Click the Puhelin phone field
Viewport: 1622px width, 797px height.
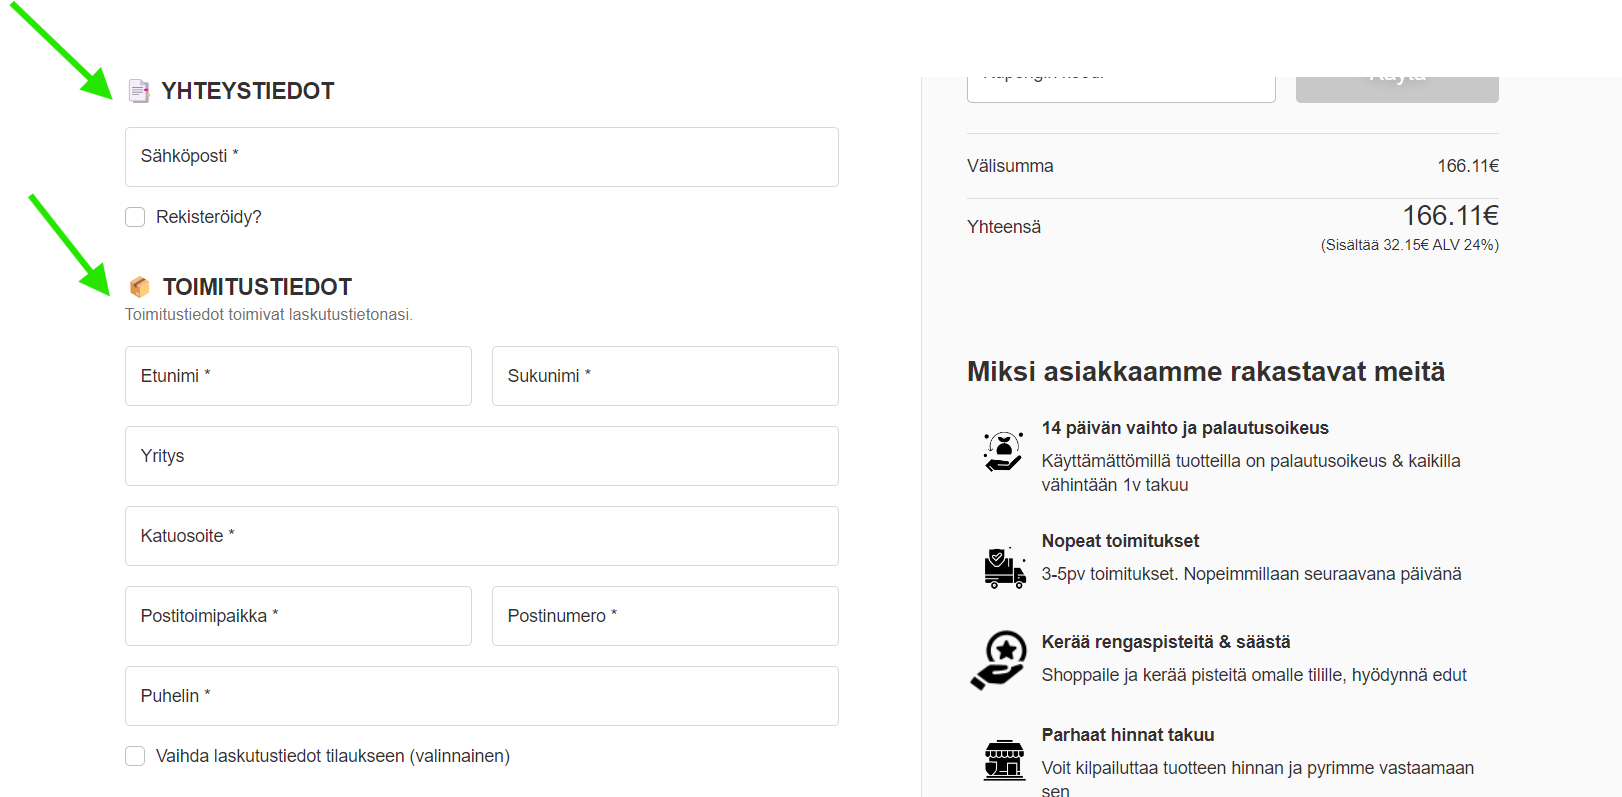click(x=482, y=696)
